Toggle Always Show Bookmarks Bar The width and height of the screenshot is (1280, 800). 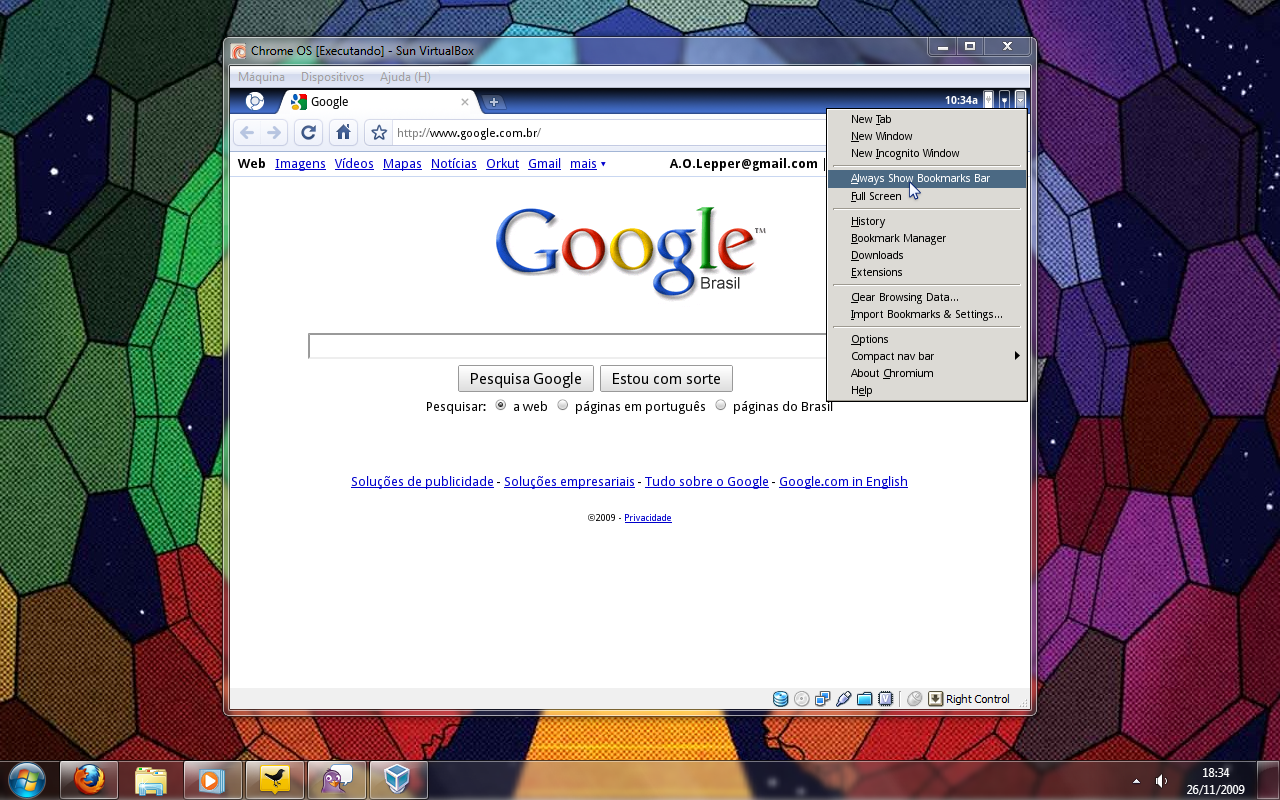coord(927,178)
